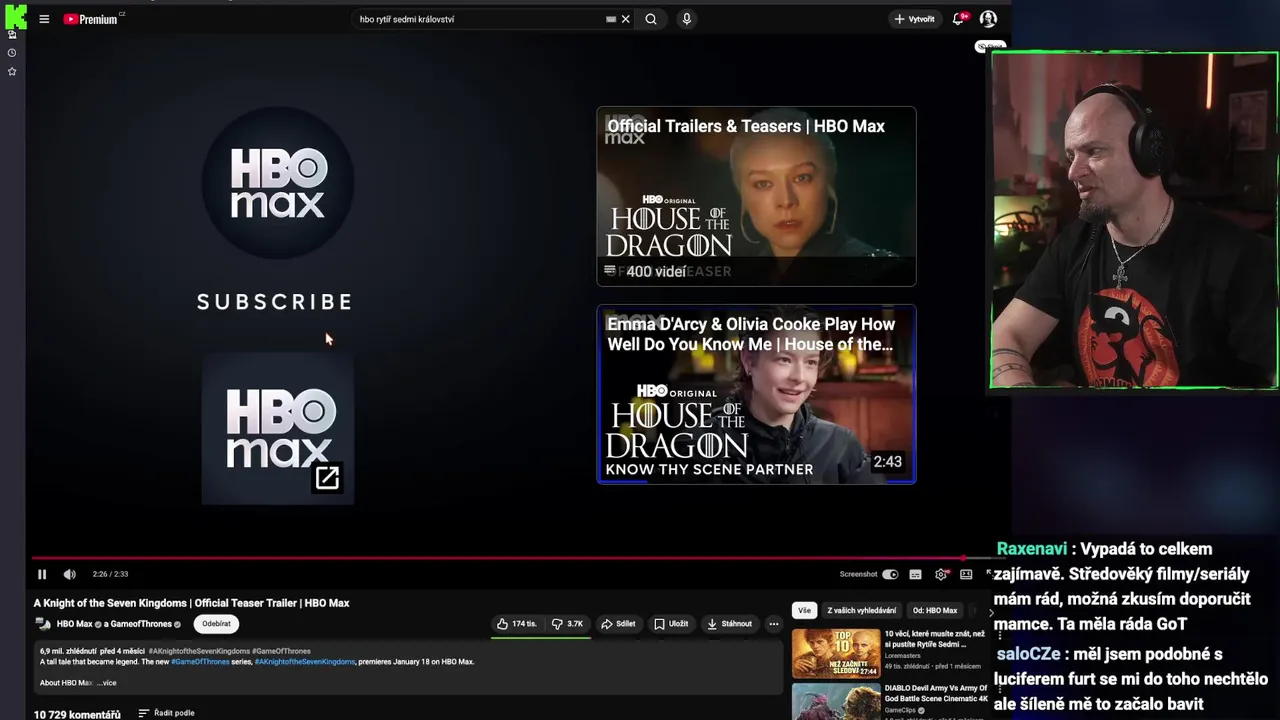Switch to theater mode
Viewport: 1280px width, 720px height.
coord(966,574)
